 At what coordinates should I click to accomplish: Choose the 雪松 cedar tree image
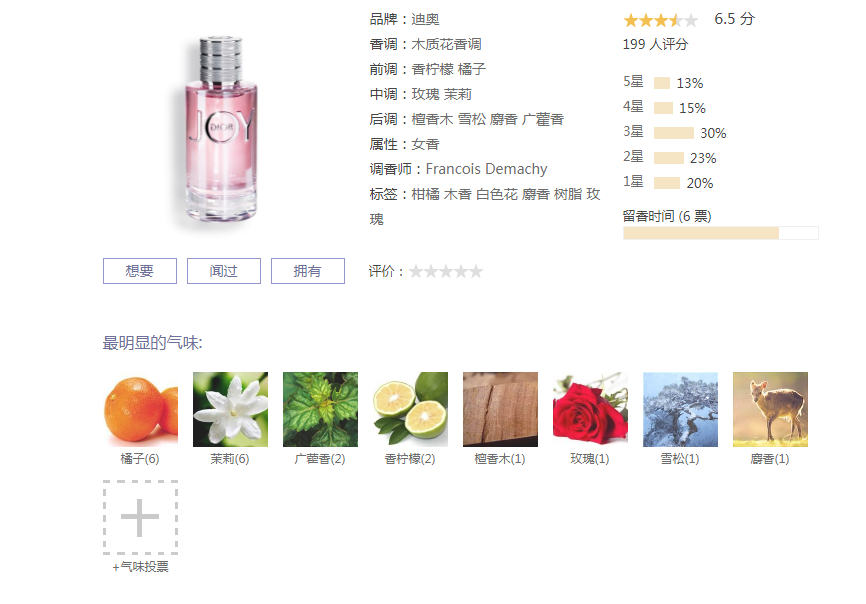coord(680,409)
